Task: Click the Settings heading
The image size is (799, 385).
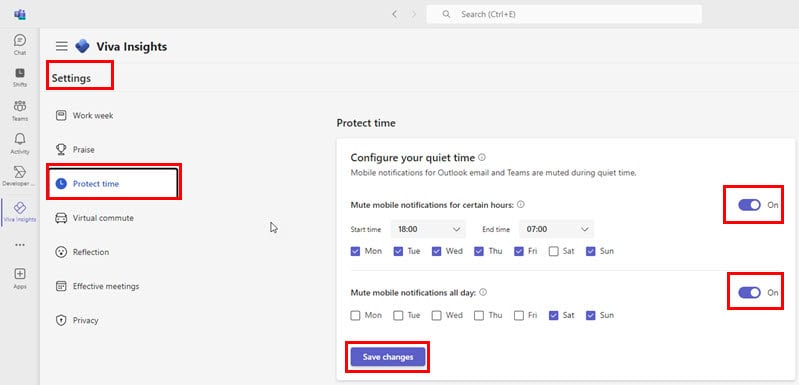Action: [71, 78]
